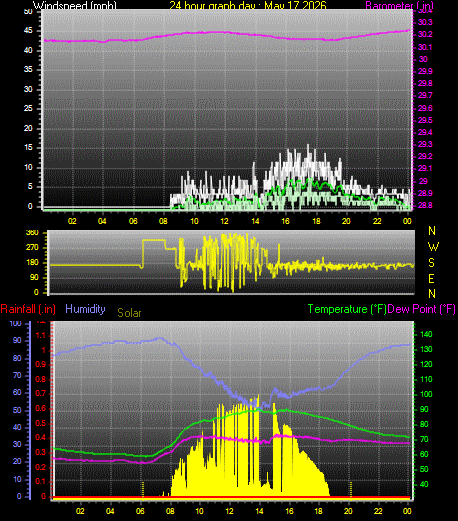Click the 1.1 rainfall axis value
Screen dimensions: 458x521
(x=41, y=336)
